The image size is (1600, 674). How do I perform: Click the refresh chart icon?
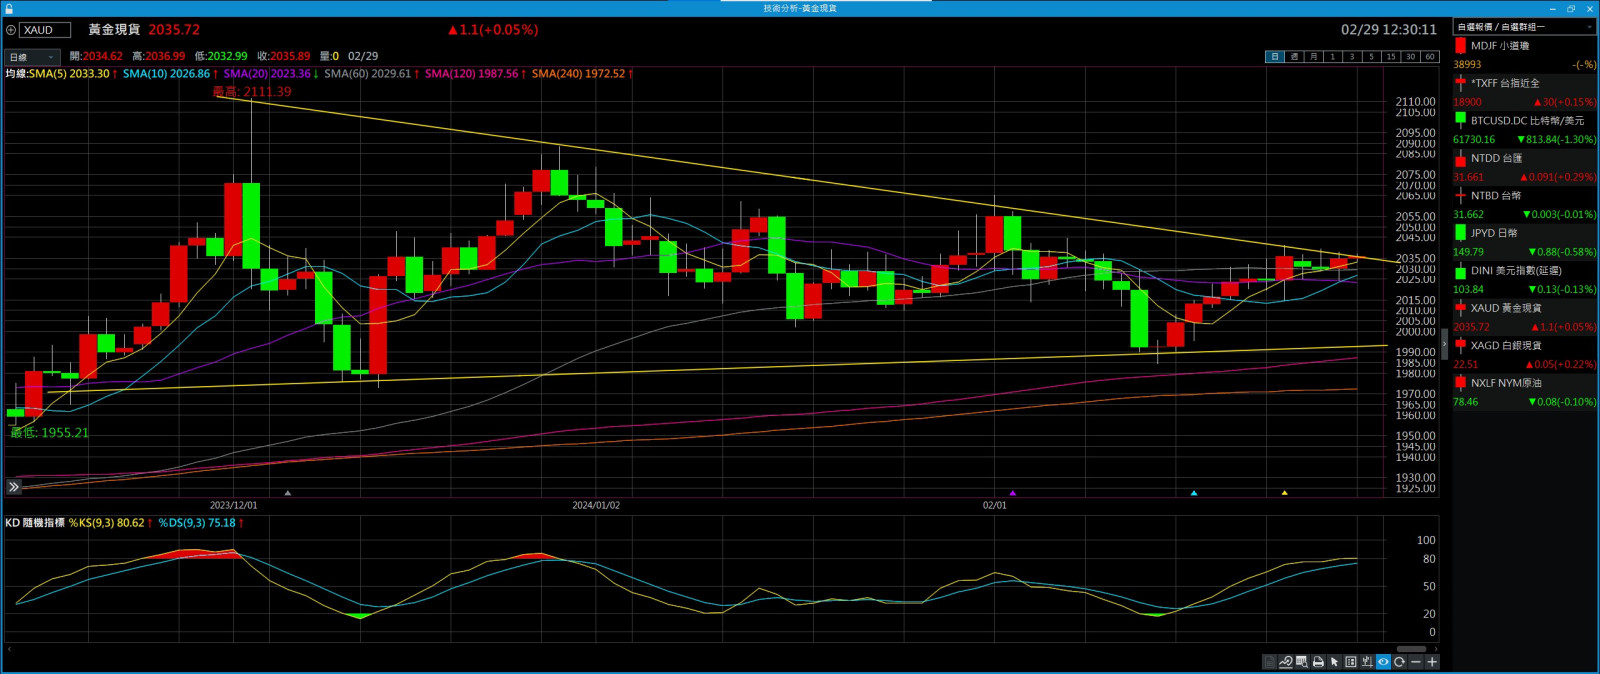pos(1399,662)
